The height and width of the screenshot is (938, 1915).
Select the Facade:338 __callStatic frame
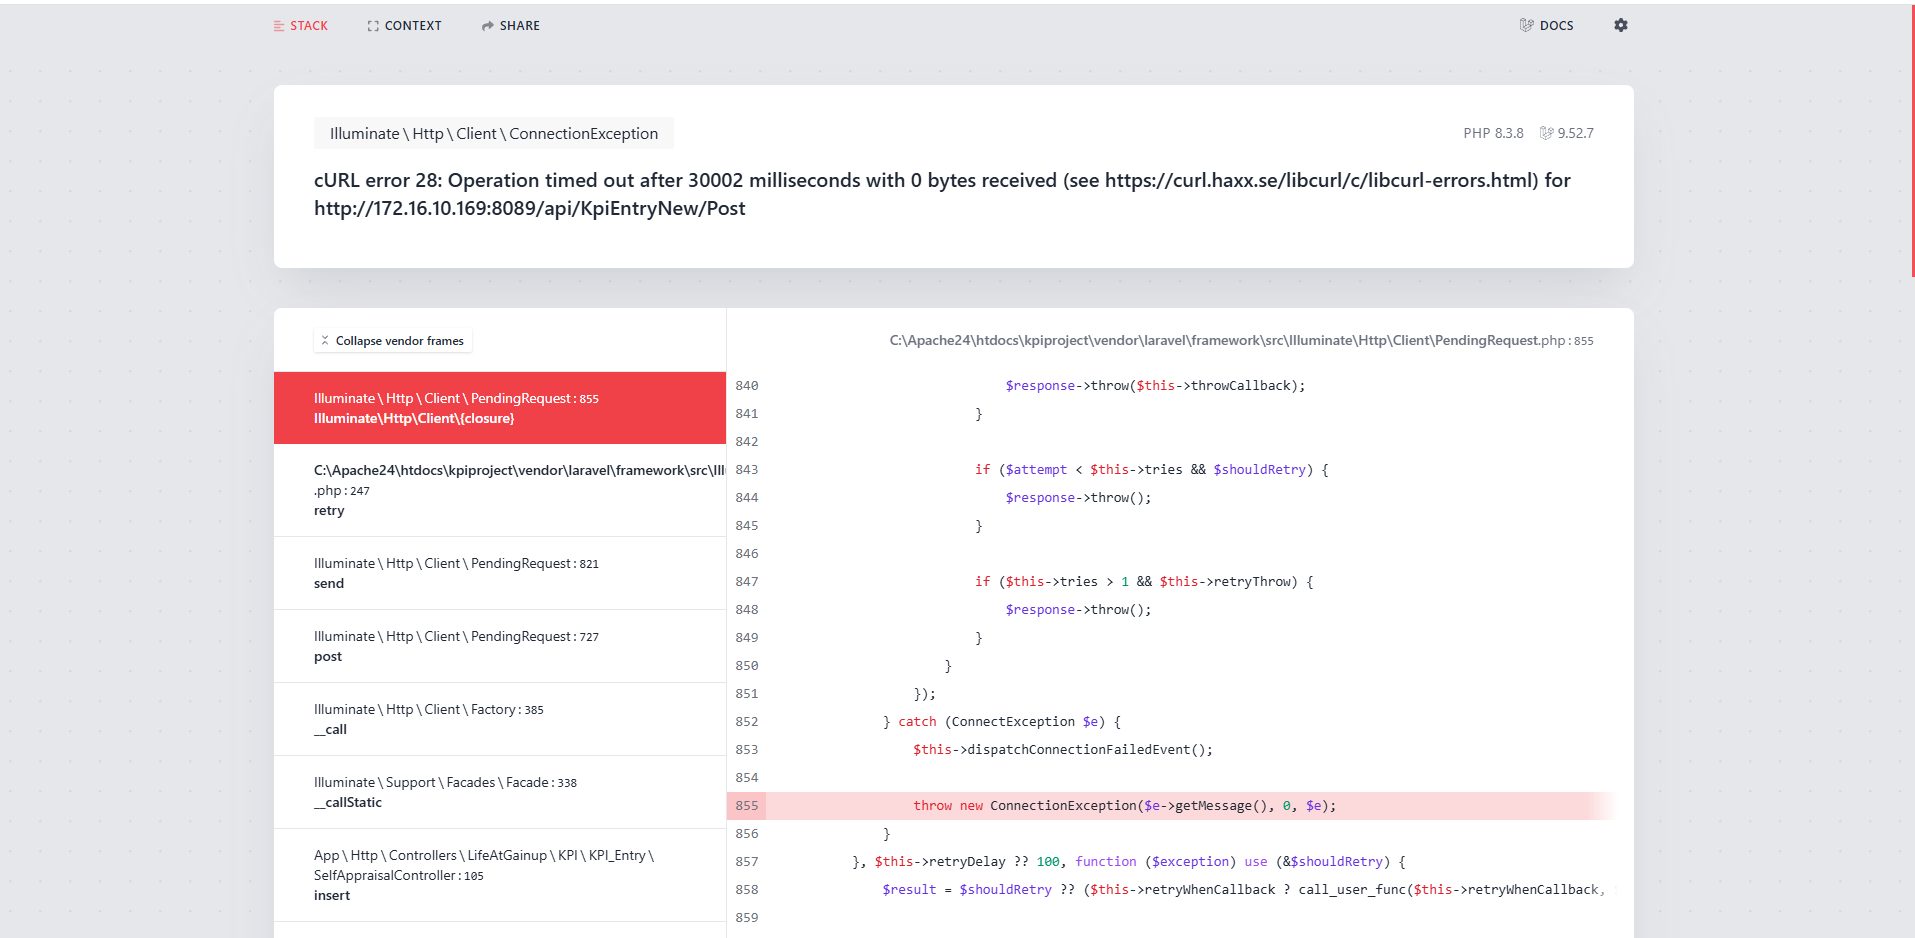click(499, 792)
